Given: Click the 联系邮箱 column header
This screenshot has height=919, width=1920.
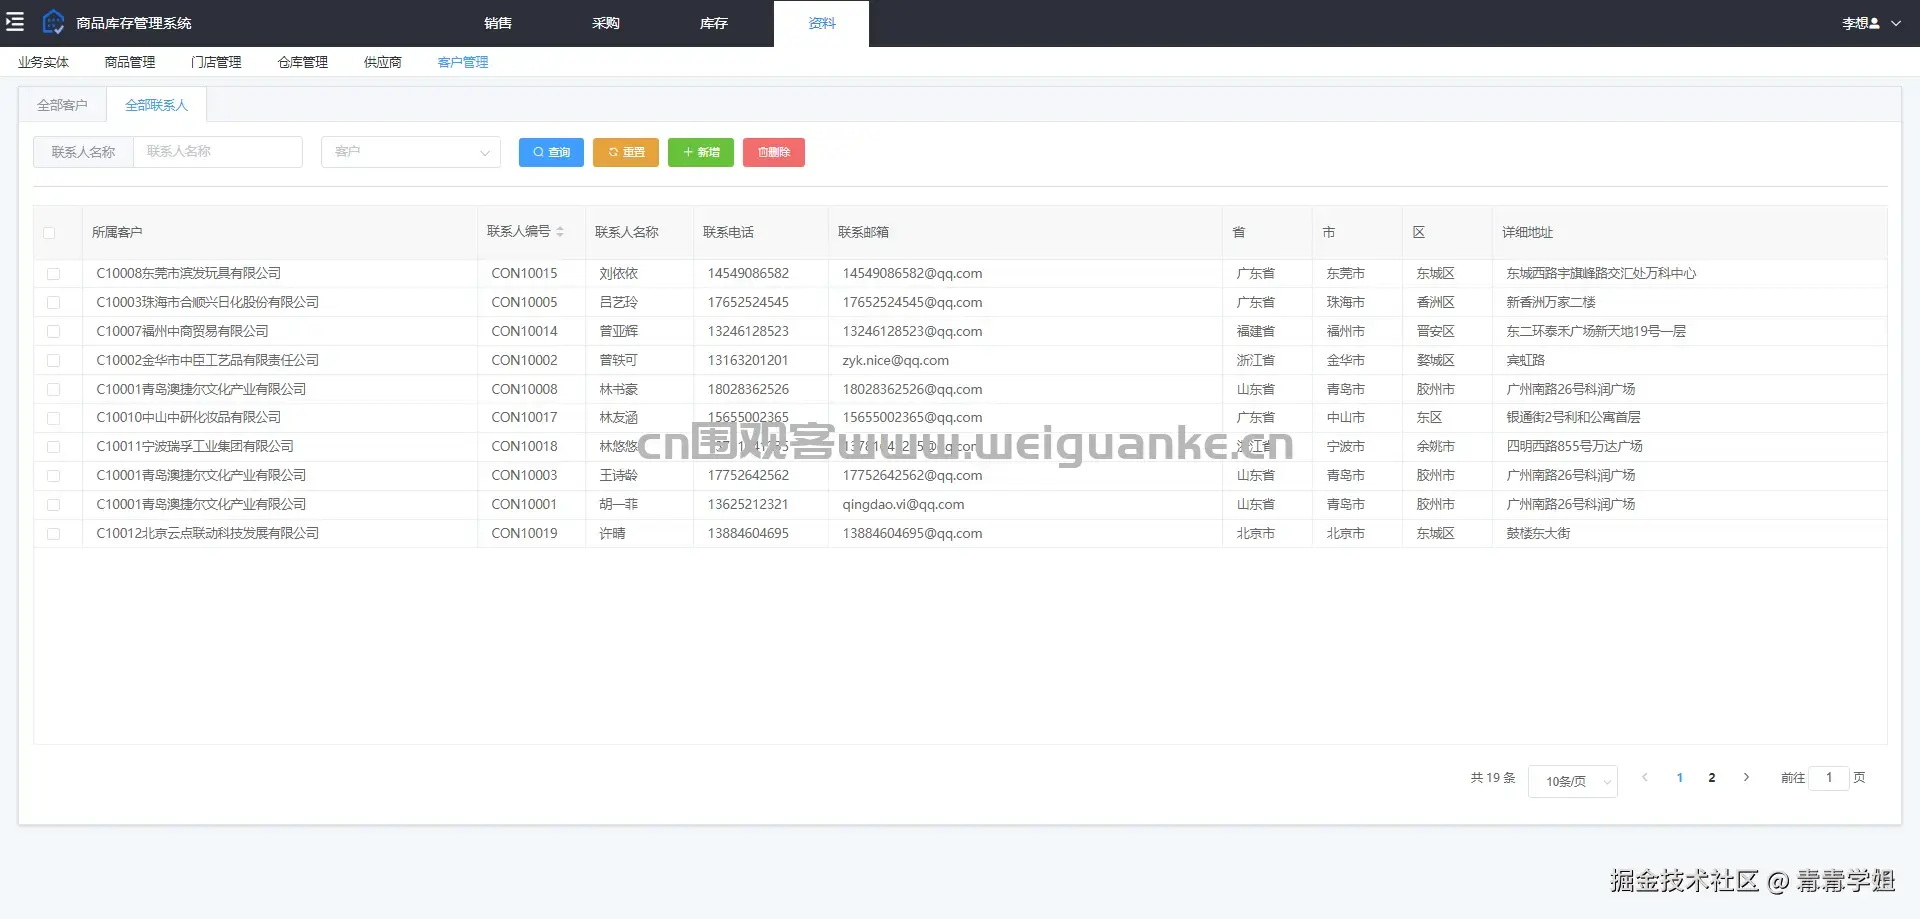Looking at the screenshot, I should pos(863,232).
